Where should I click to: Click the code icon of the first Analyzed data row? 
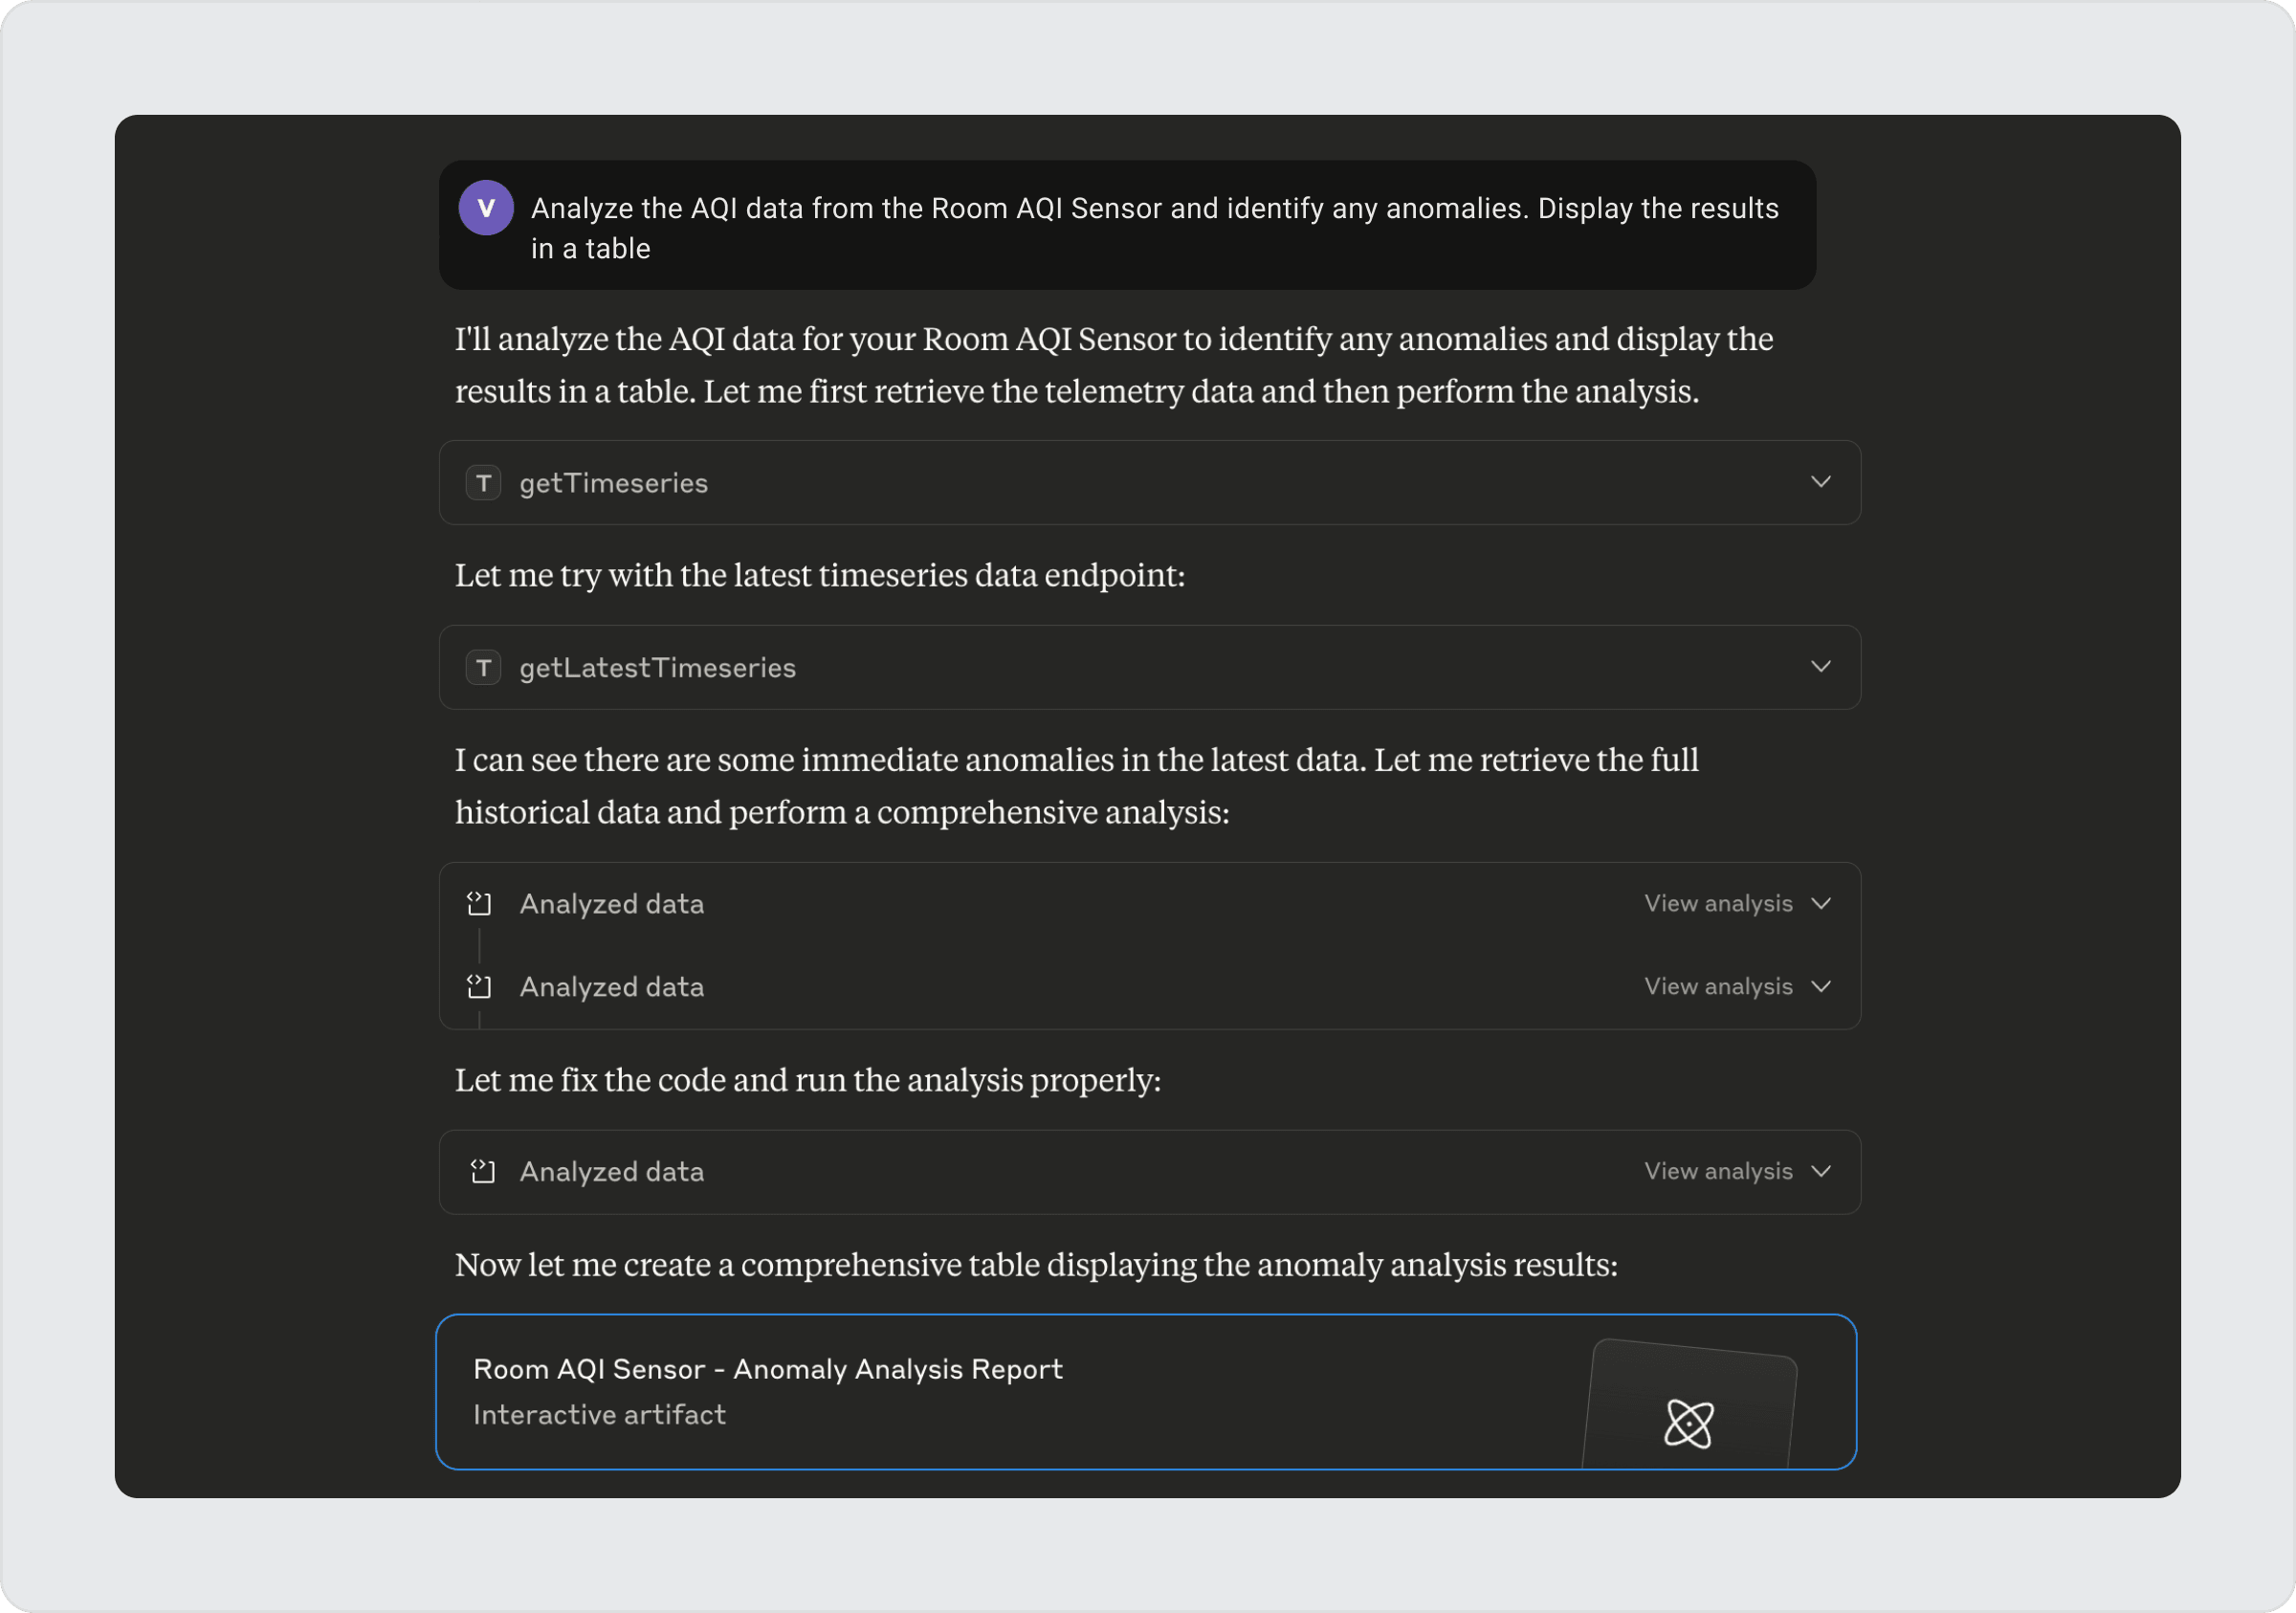480,904
